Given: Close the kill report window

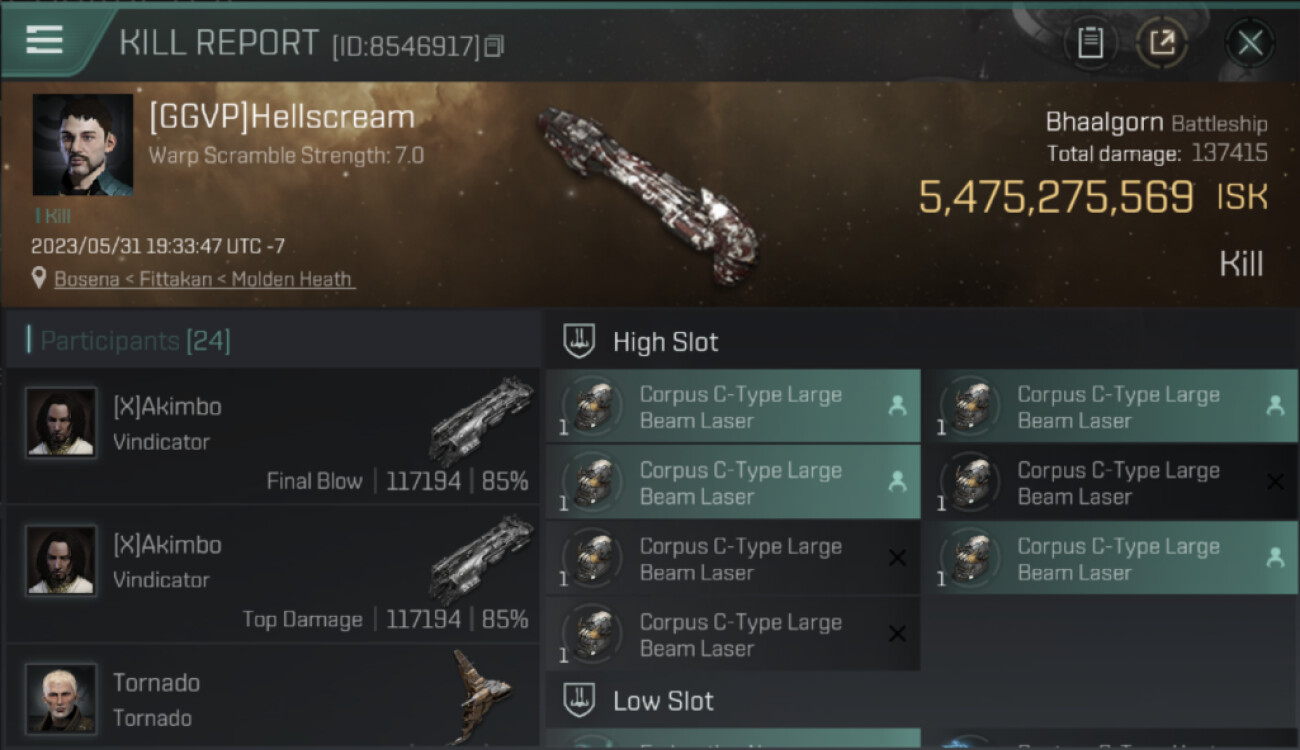Looking at the screenshot, I should 1250,42.
